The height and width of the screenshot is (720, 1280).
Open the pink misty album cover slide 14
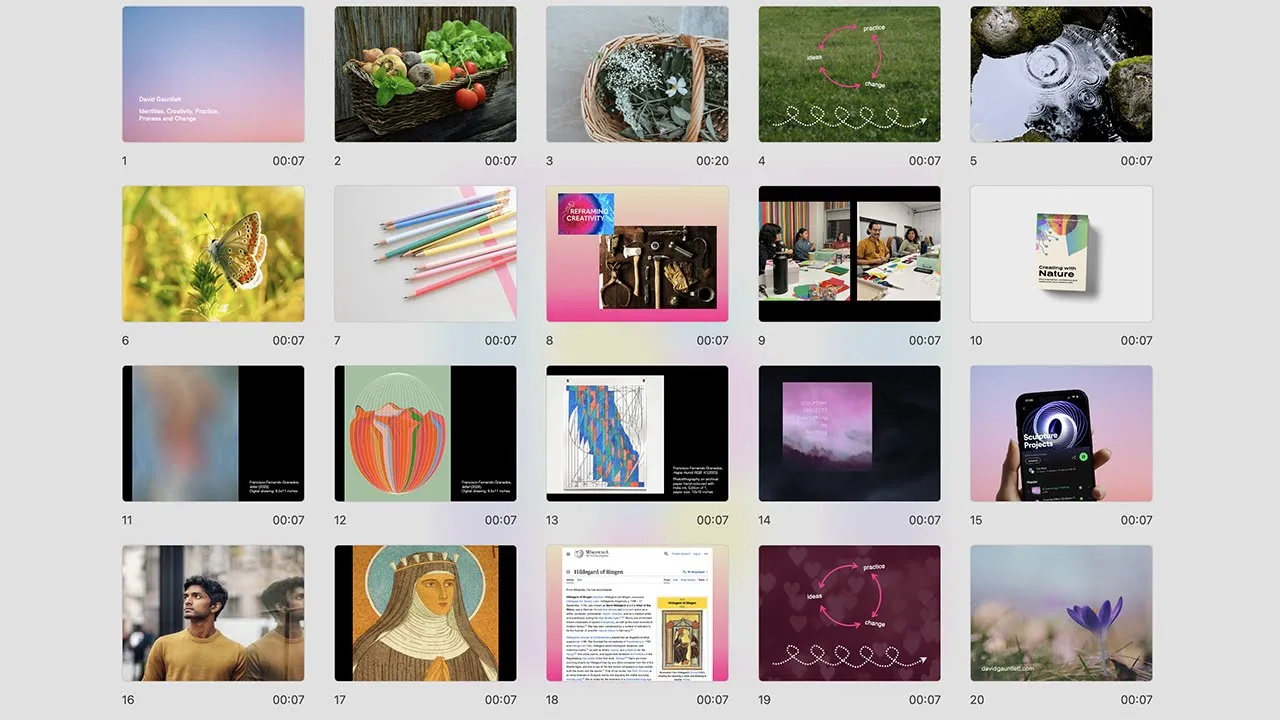(849, 433)
